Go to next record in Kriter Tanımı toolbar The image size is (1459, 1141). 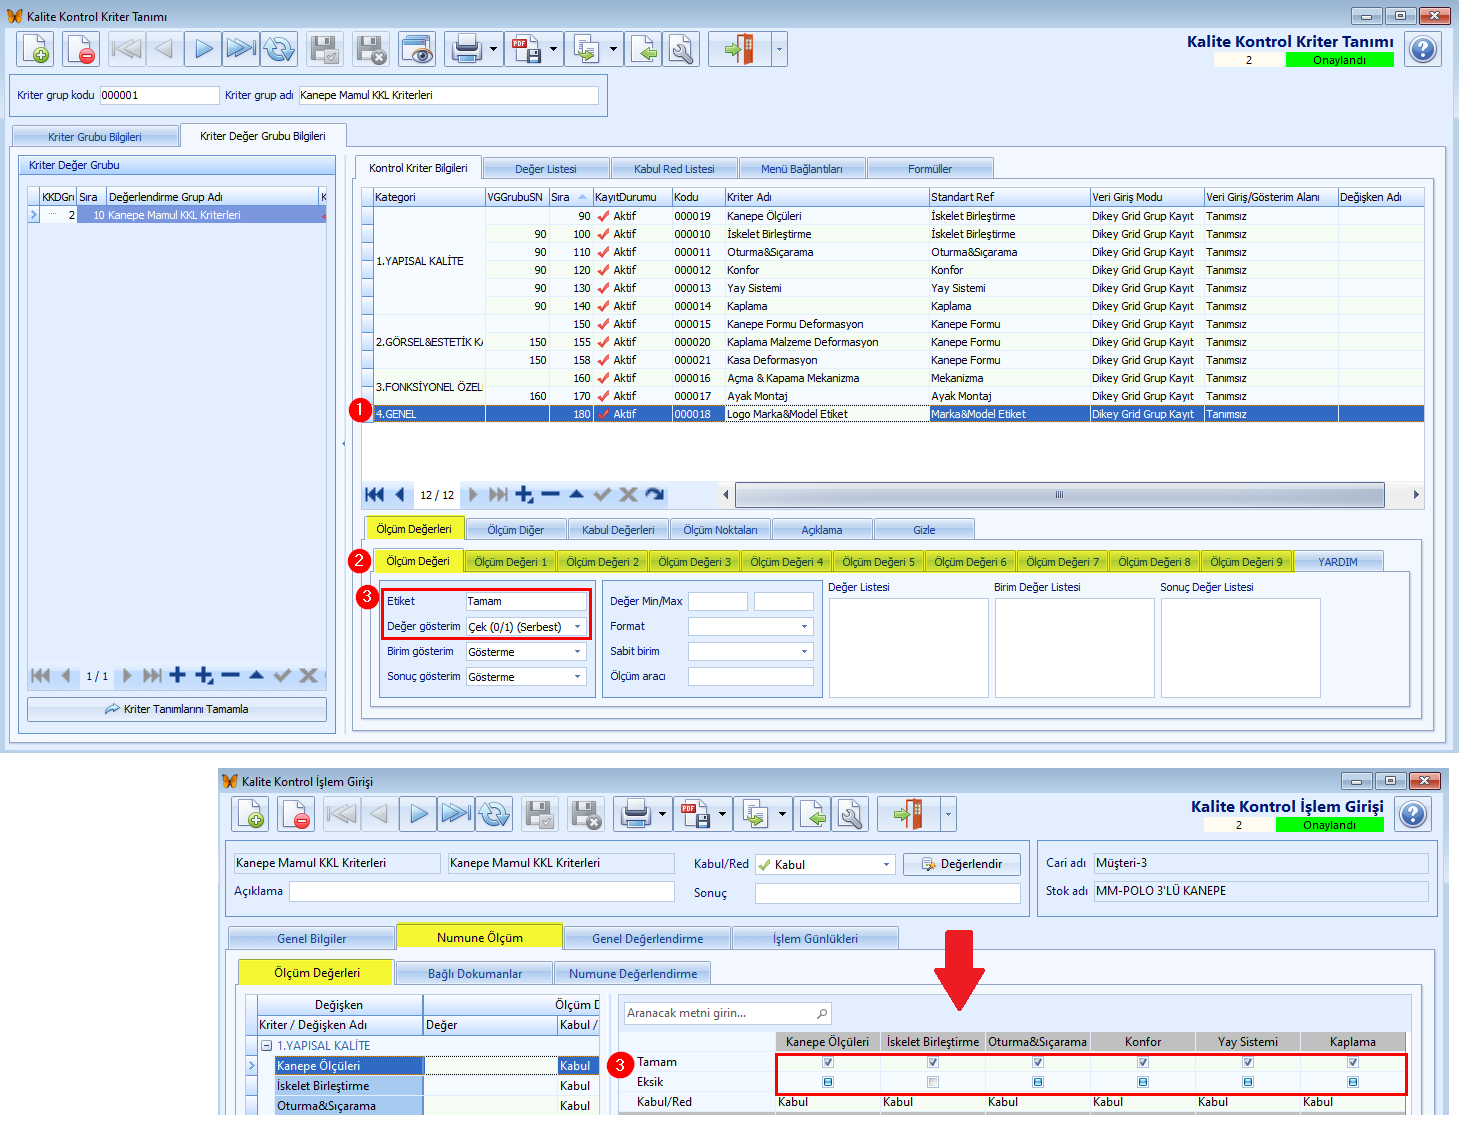click(x=203, y=49)
